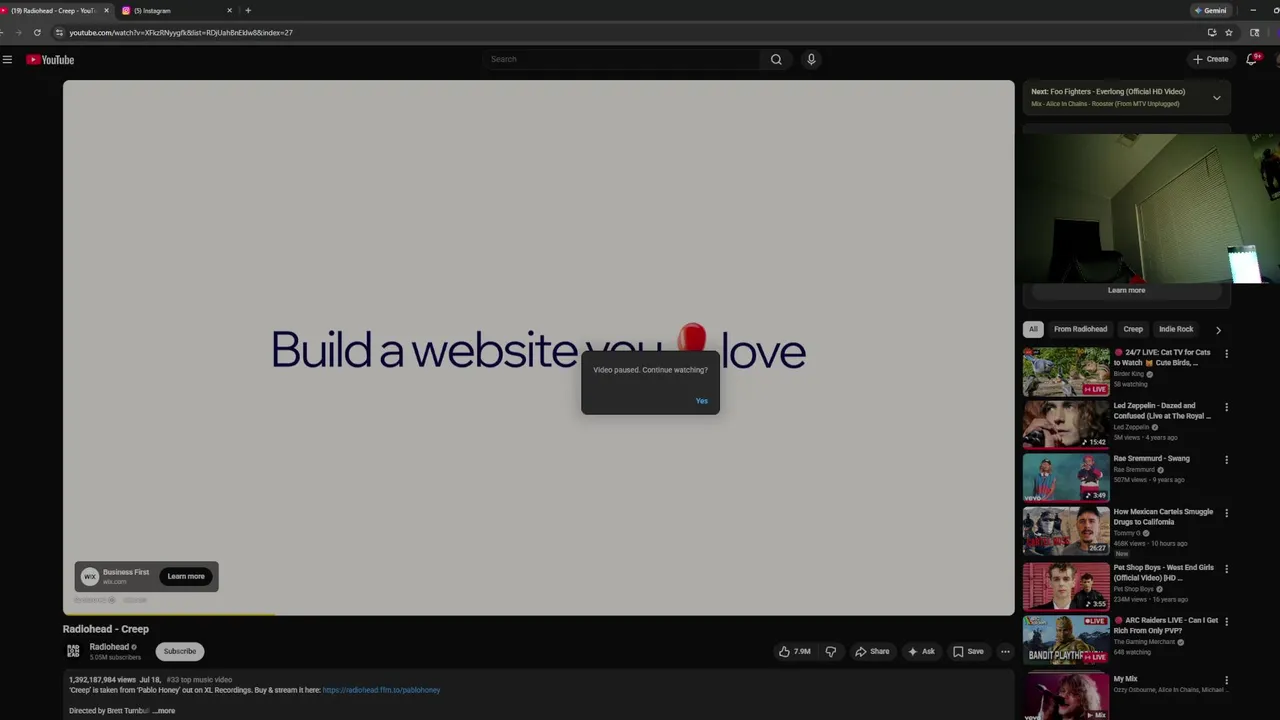This screenshot has width=1280, height=720.
Task: Open options for Rae Sremmurd - Swang
Action: point(1226,460)
